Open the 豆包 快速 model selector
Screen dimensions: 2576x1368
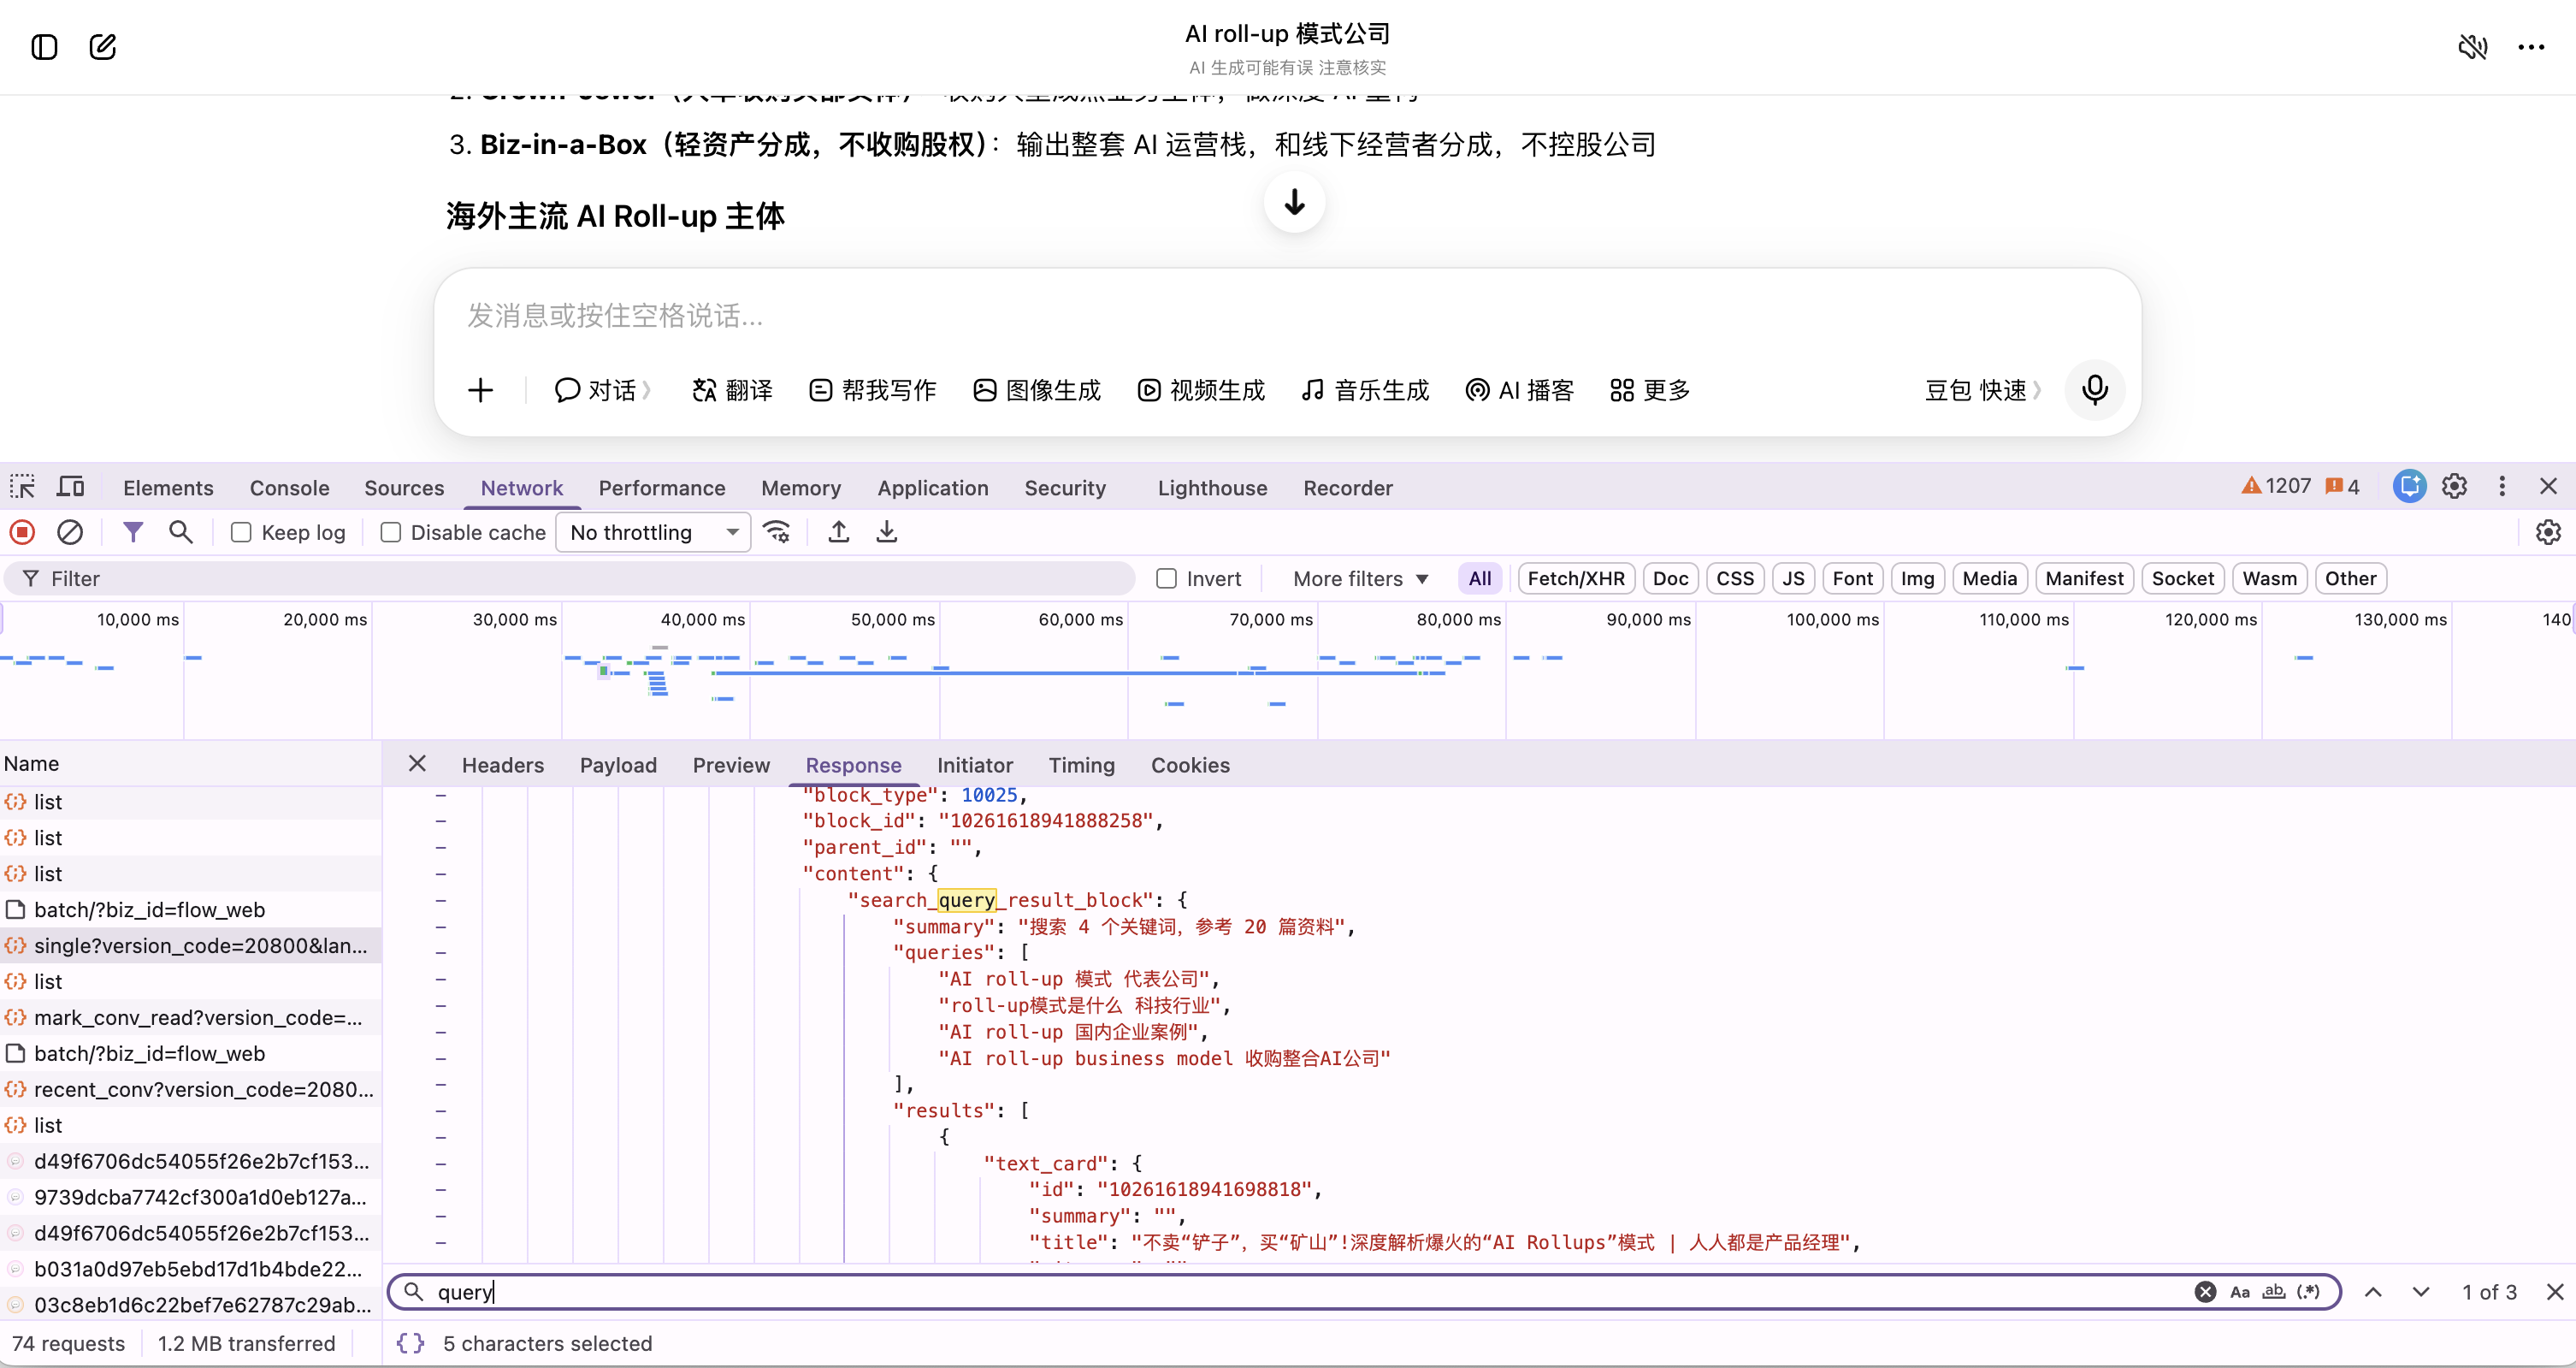click(1983, 390)
